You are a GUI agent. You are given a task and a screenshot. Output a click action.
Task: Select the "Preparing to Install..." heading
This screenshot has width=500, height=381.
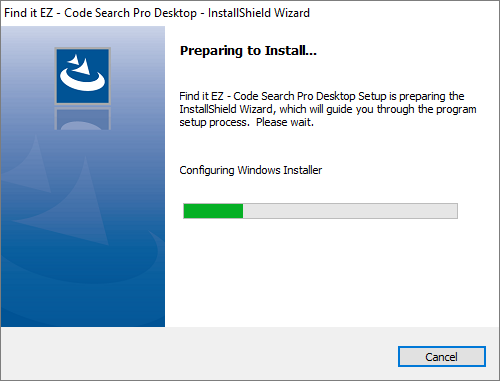(248, 51)
